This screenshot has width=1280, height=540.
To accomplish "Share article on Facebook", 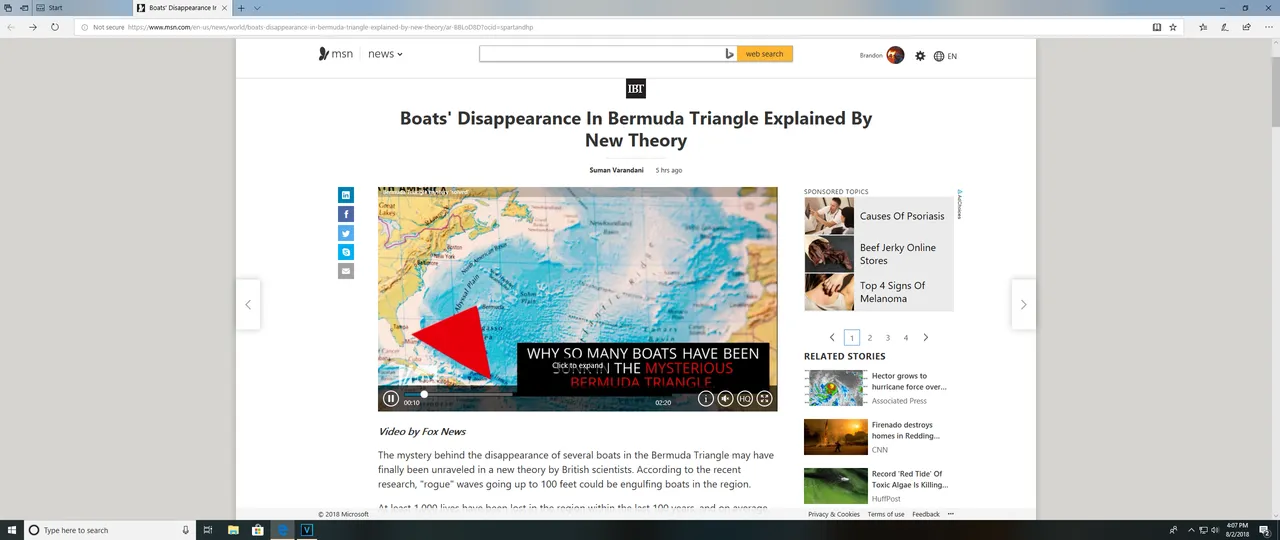I will [x=346, y=214].
